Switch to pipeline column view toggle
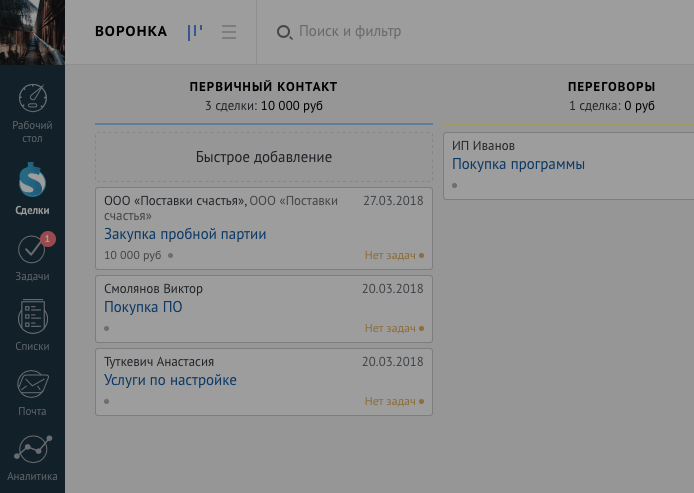The height and width of the screenshot is (493, 694). tap(195, 32)
